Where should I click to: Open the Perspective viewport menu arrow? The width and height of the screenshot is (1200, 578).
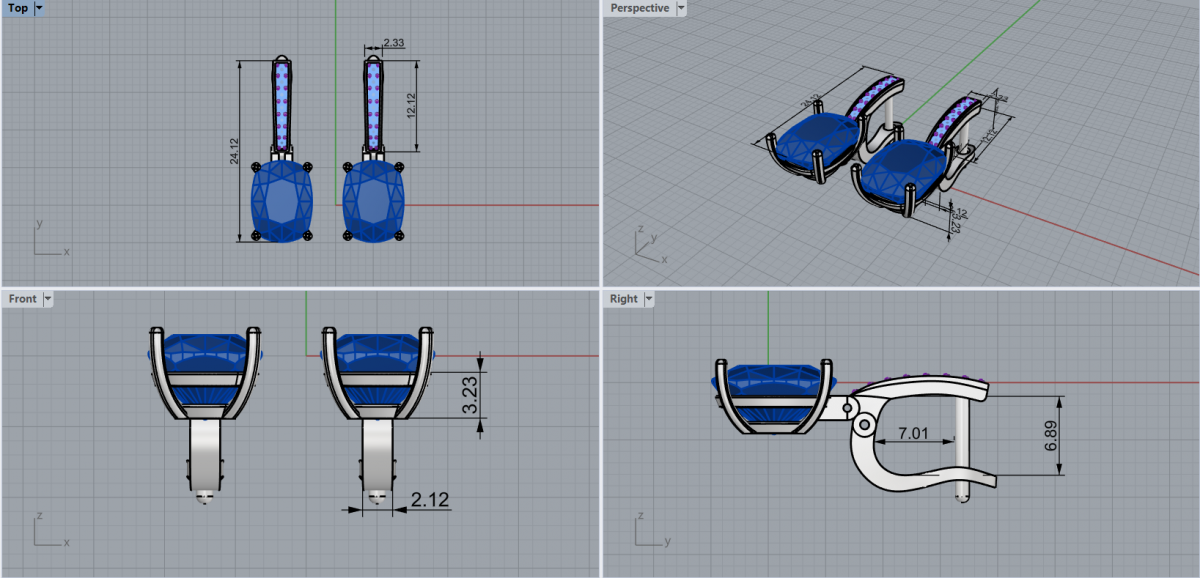coord(681,8)
